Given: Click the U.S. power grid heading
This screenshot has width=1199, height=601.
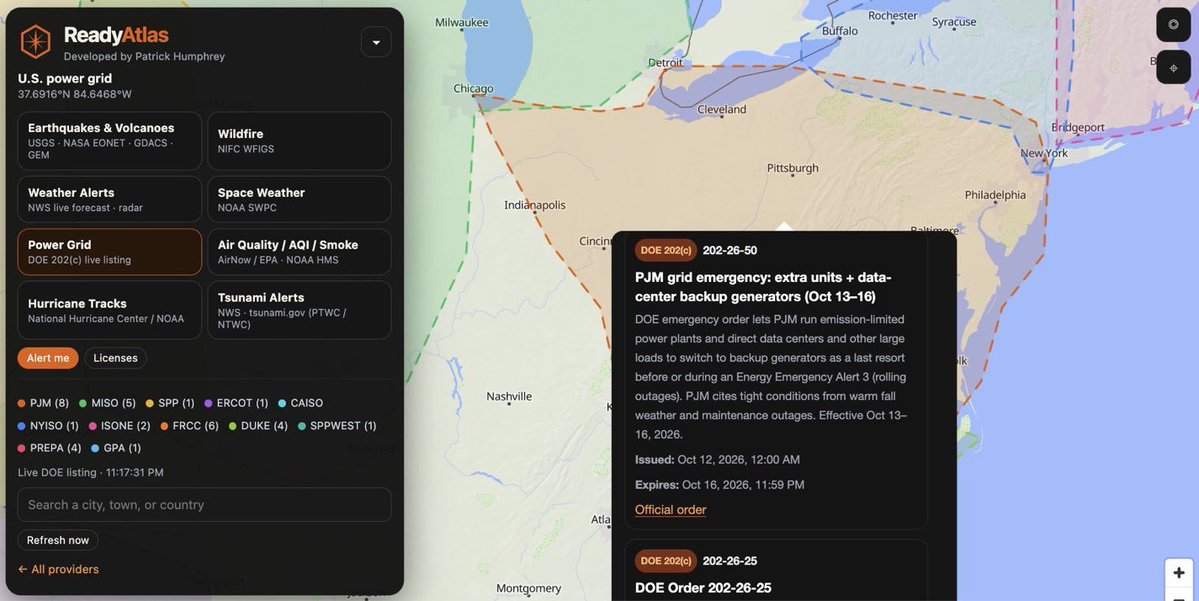Looking at the screenshot, I should (65, 78).
